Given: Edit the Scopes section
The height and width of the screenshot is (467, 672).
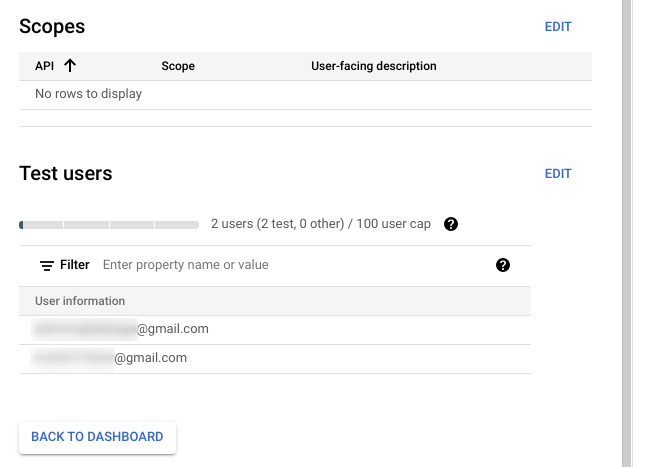Looking at the screenshot, I should 558,27.
